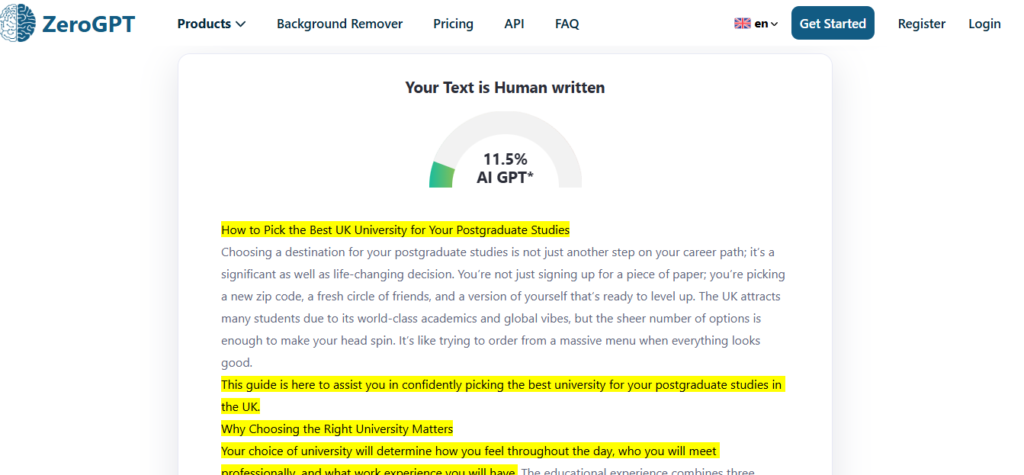Screen dimensions: 1024x475
Task: Click the highlighted 'How to Pick the Best UK University' title
Action: click(395, 229)
